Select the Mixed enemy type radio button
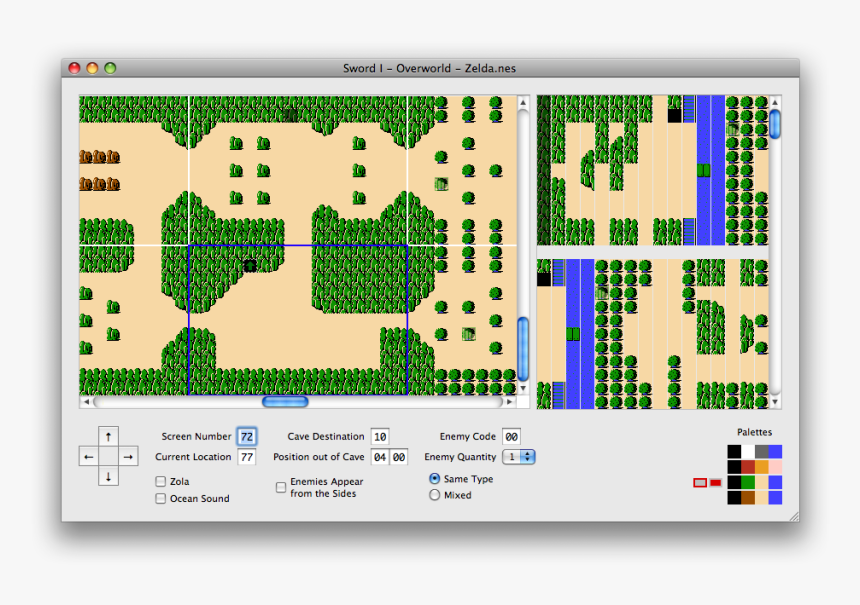 [x=437, y=494]
